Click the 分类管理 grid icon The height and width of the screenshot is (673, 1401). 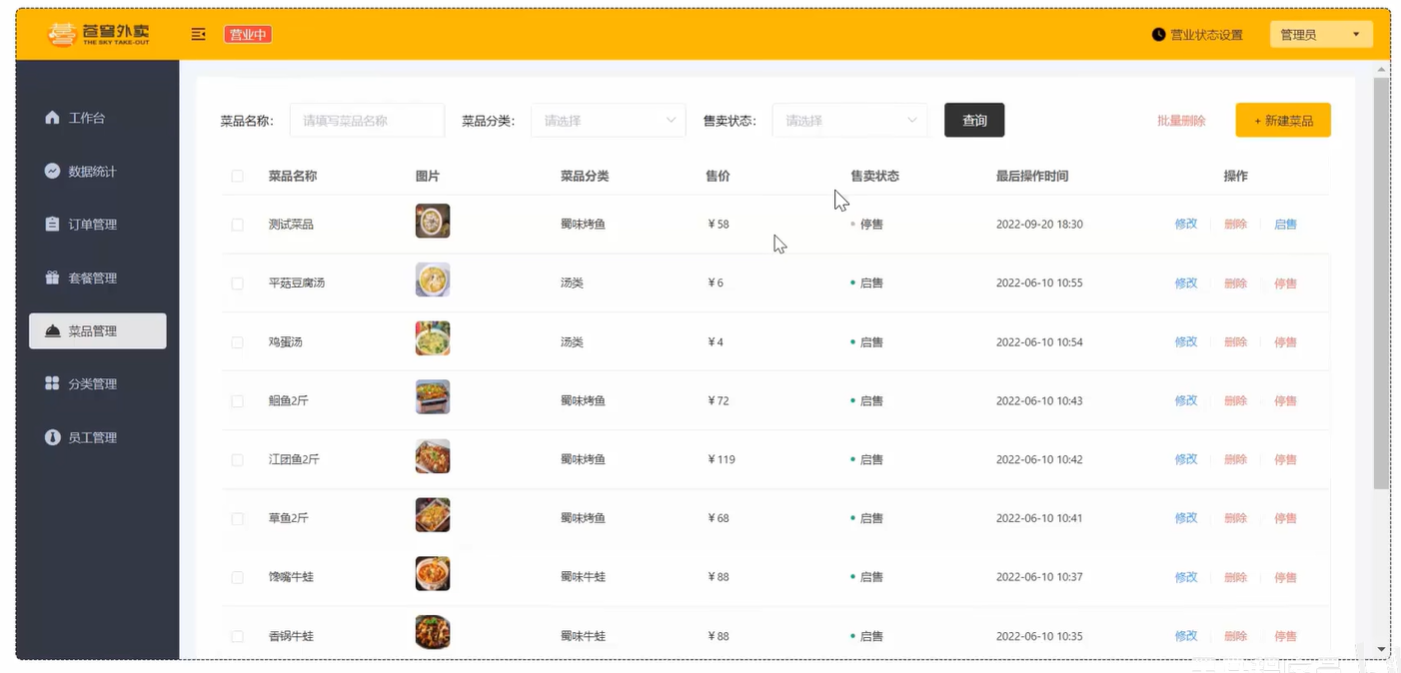[x=53, y=384]
